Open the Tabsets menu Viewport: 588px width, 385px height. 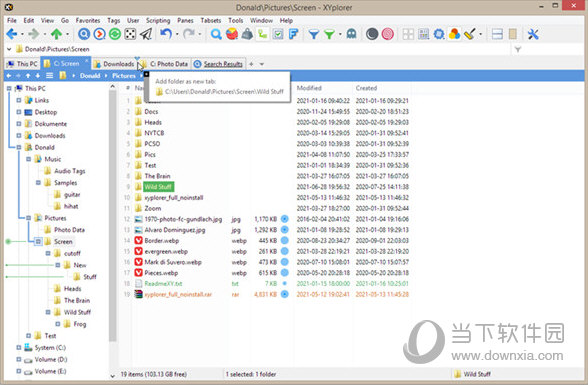[210, 20]
